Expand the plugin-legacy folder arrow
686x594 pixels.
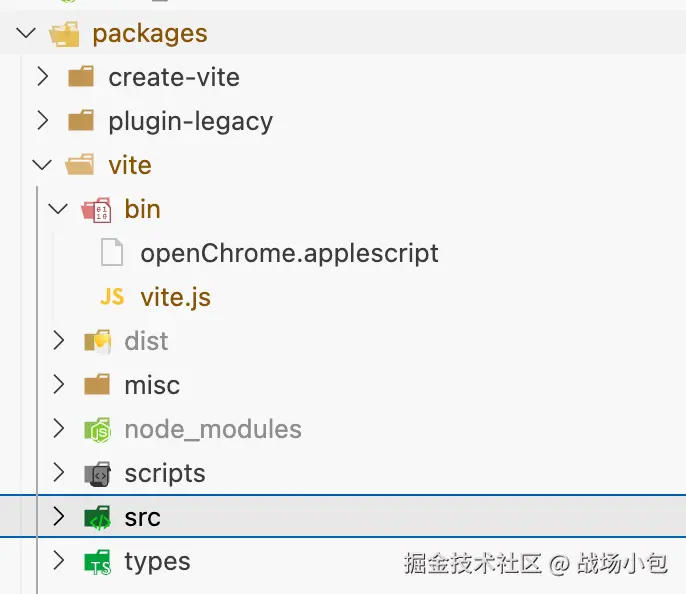tap(42, 121)
